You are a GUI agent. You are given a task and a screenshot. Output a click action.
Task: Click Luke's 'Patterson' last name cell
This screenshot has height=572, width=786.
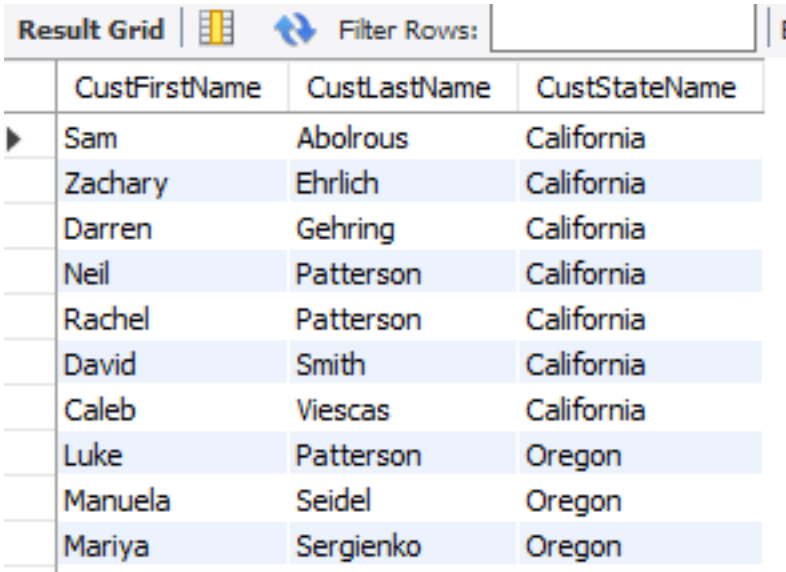point(403,454)
